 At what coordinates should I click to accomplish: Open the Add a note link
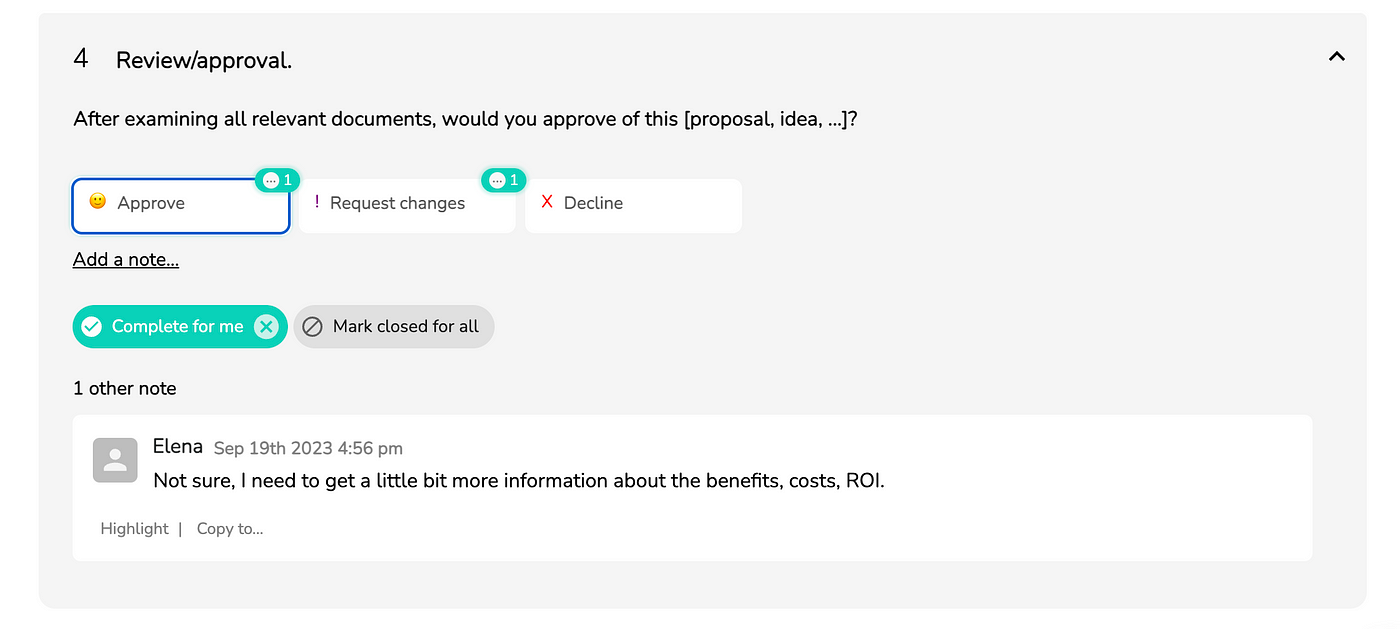[126, 260]
